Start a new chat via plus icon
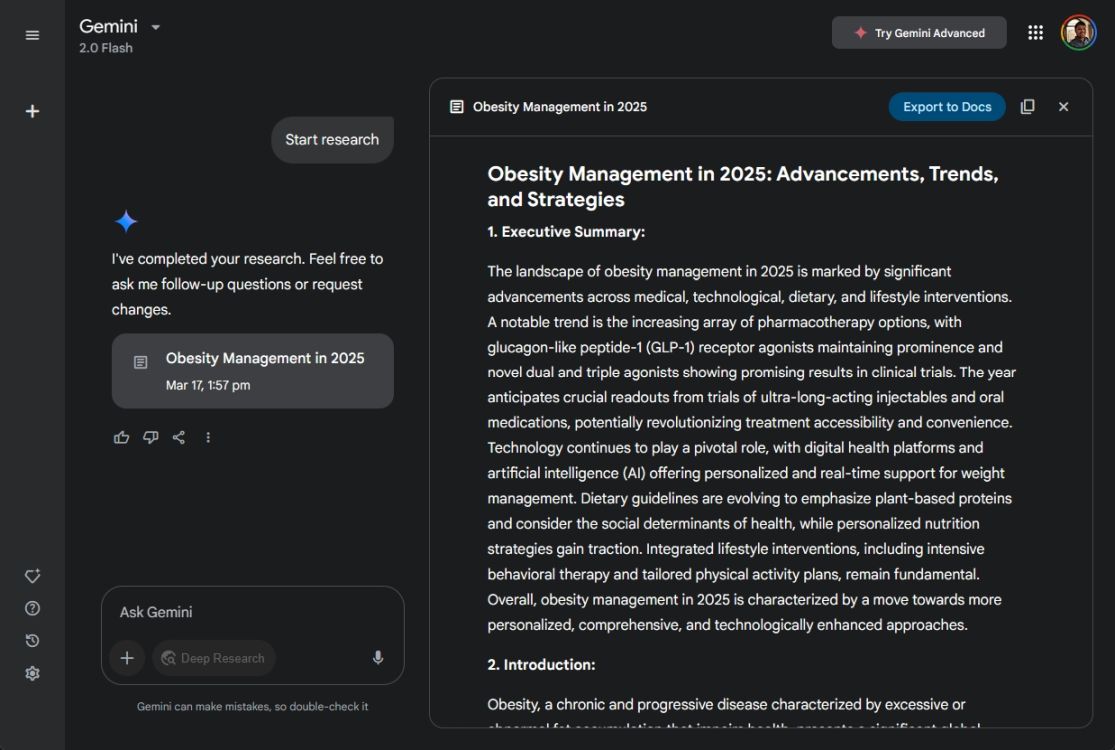The width and height of the screenshot is (1115, 750). pos(32,111)
